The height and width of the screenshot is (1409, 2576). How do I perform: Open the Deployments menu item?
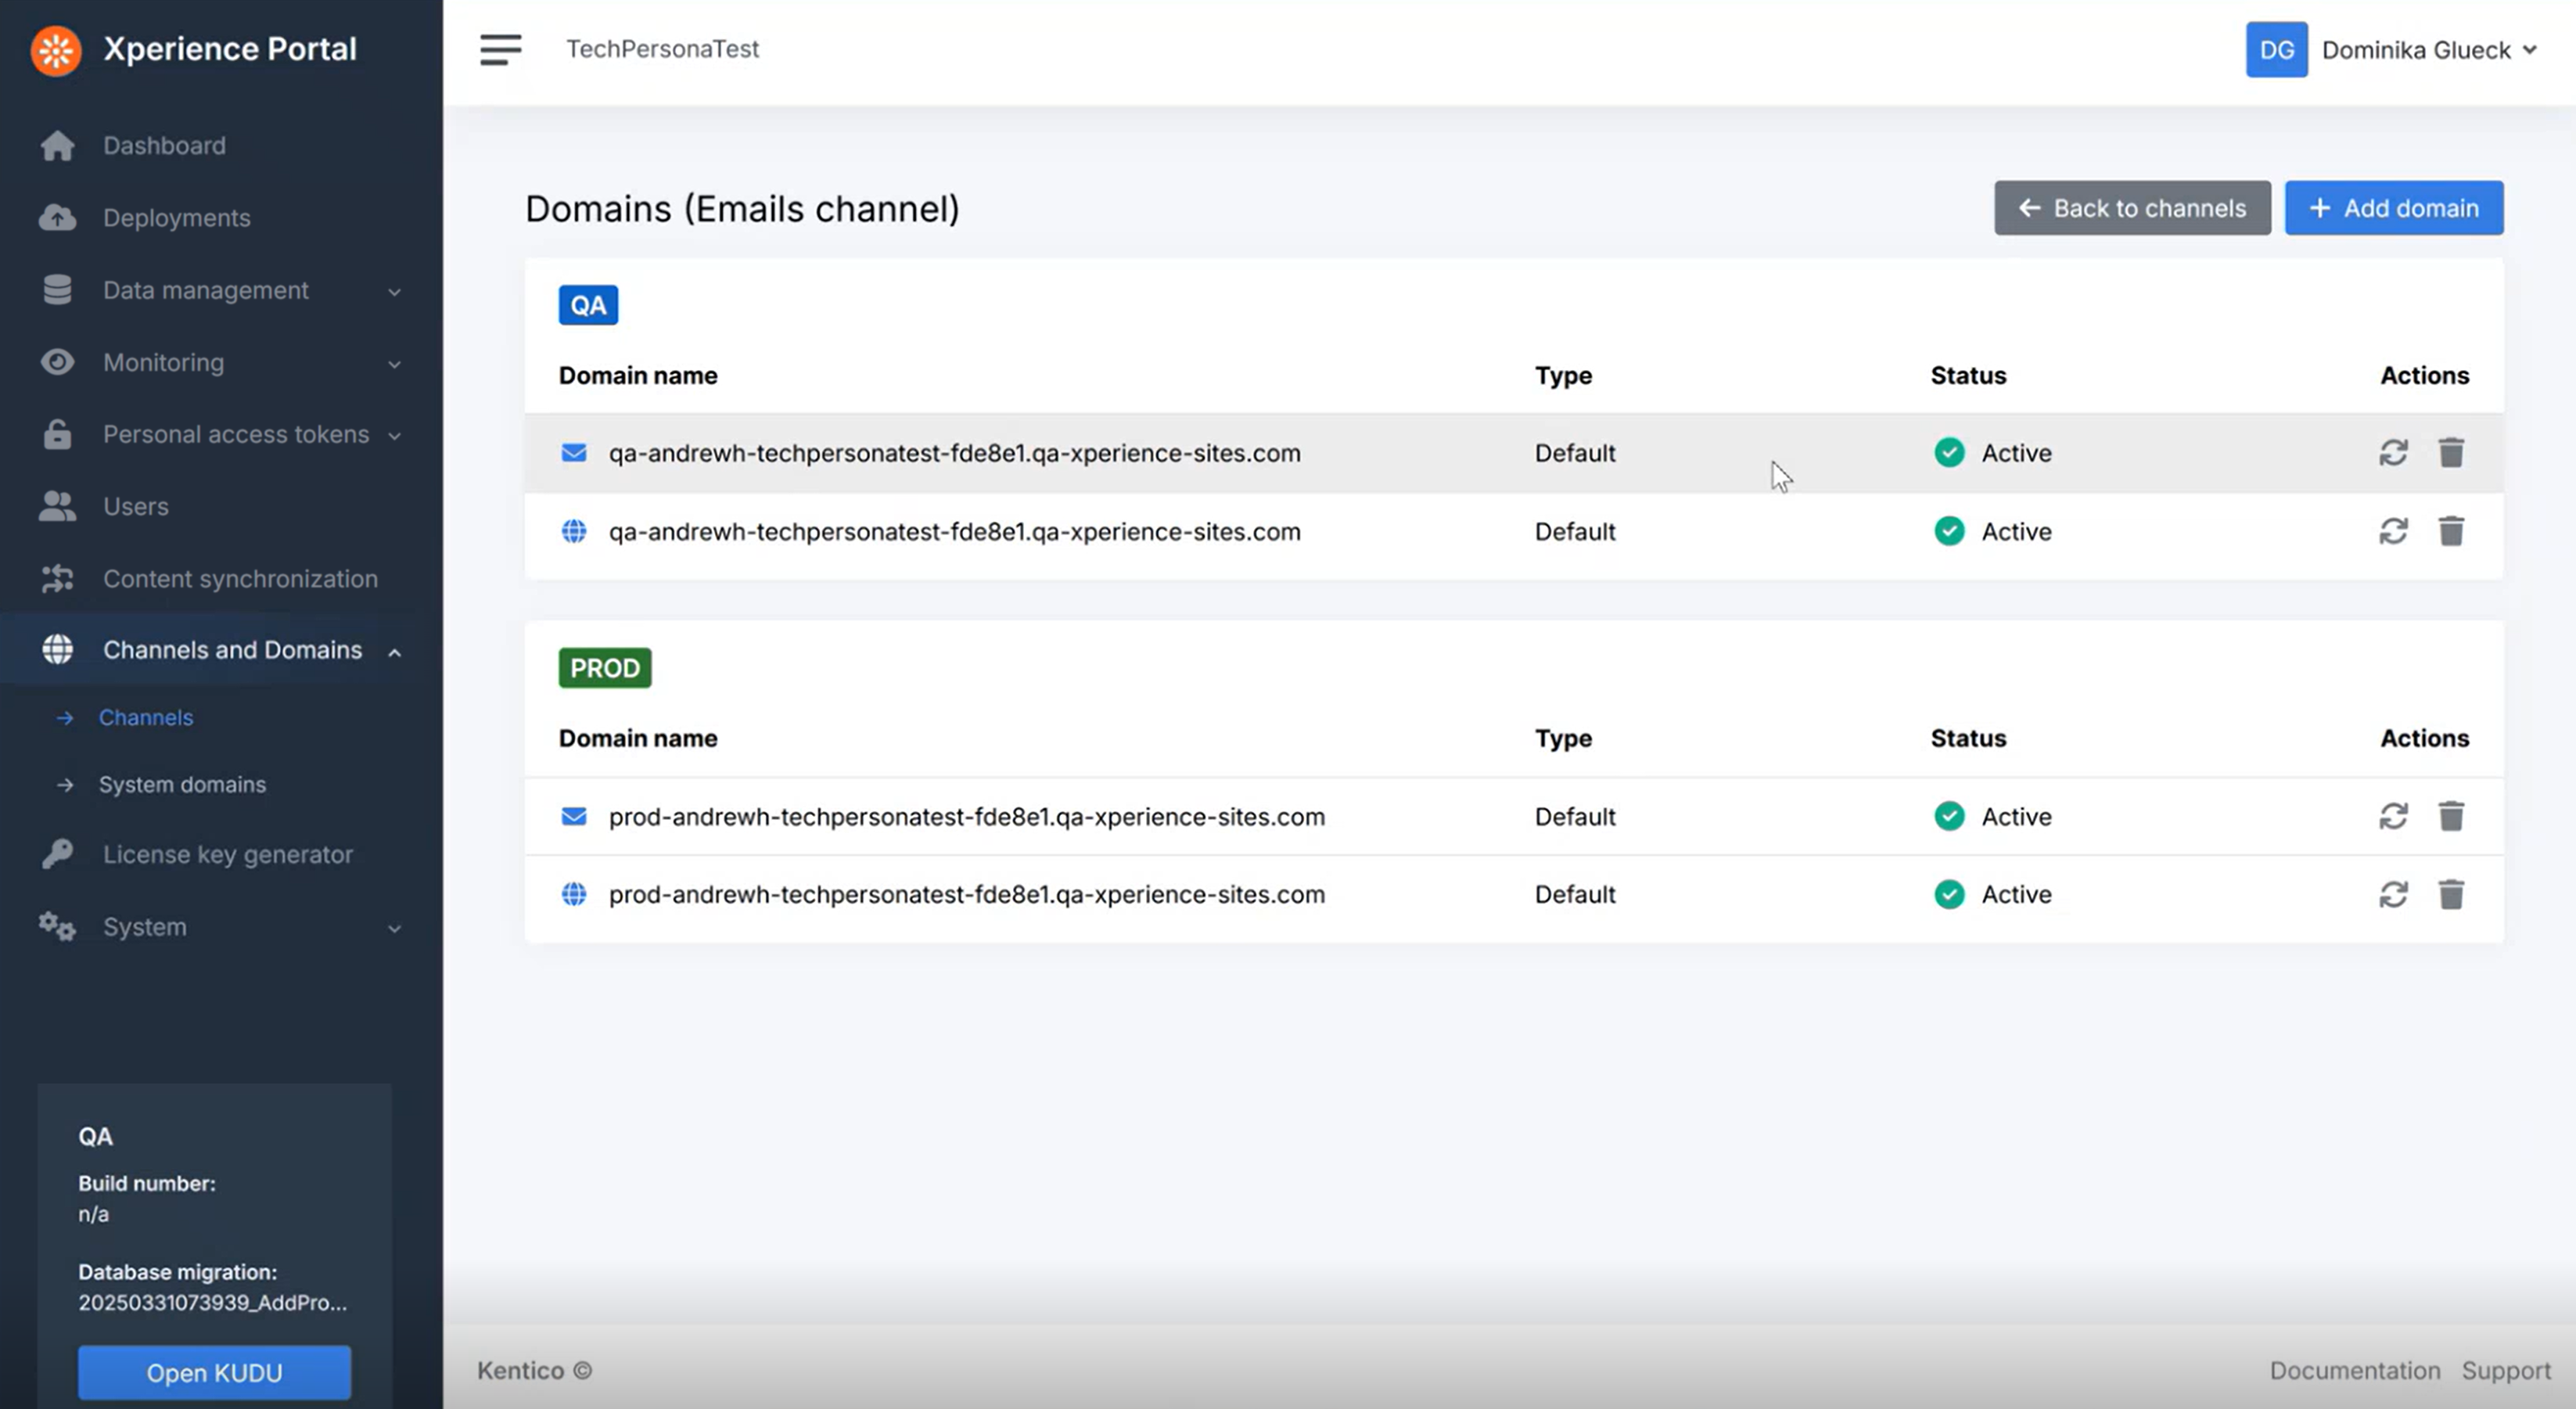click(176, 218)
